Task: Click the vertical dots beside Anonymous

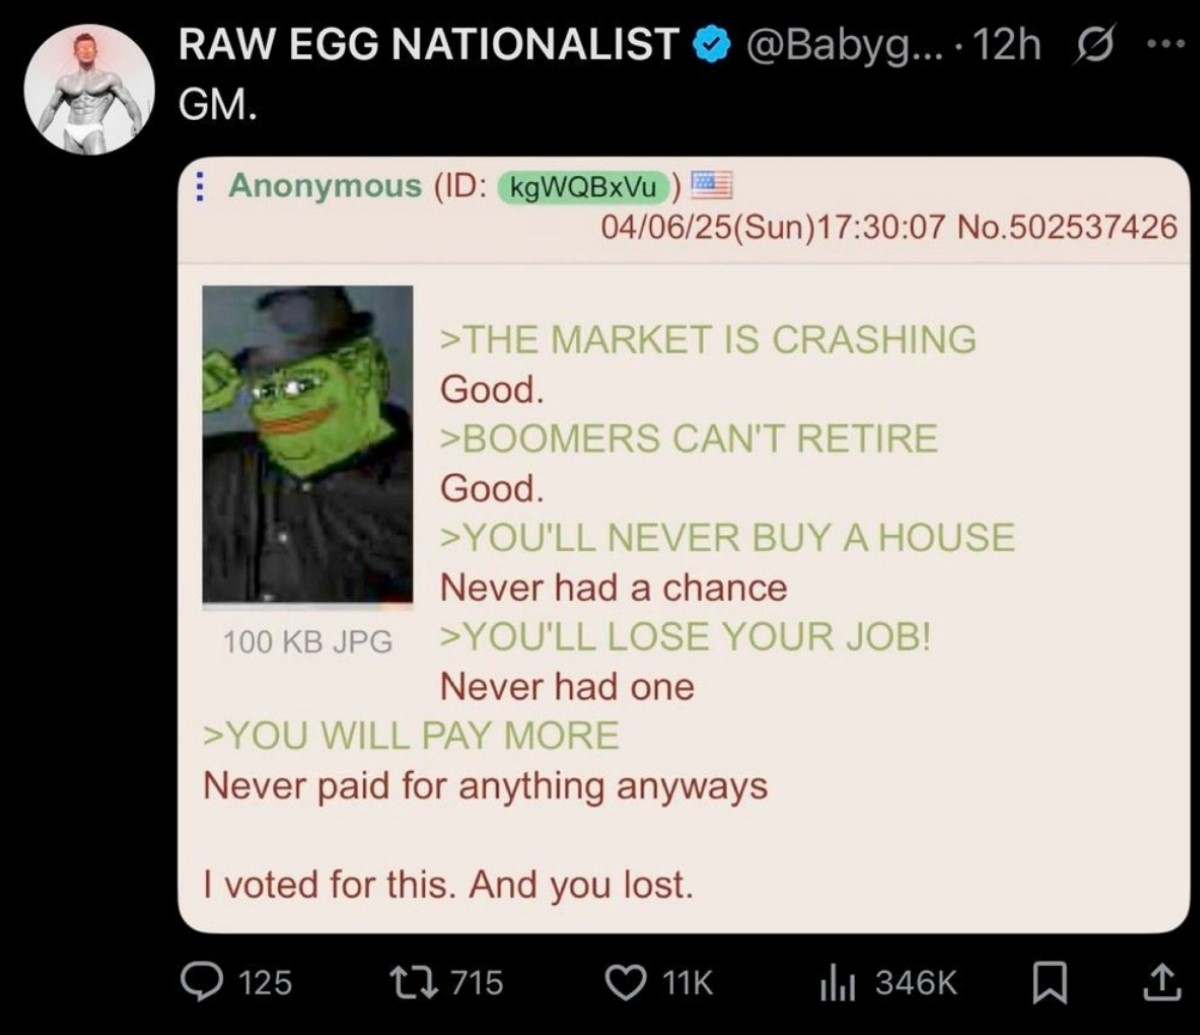Action: [198, 185]
